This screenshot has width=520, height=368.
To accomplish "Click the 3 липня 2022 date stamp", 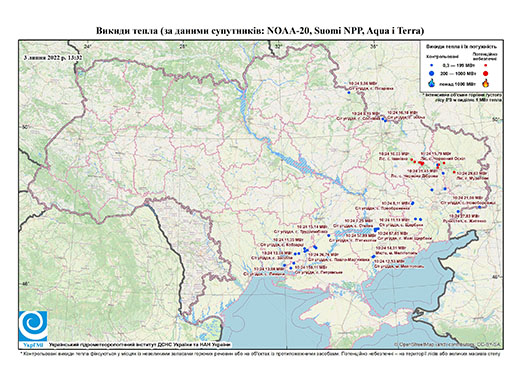I will (53, 57).
